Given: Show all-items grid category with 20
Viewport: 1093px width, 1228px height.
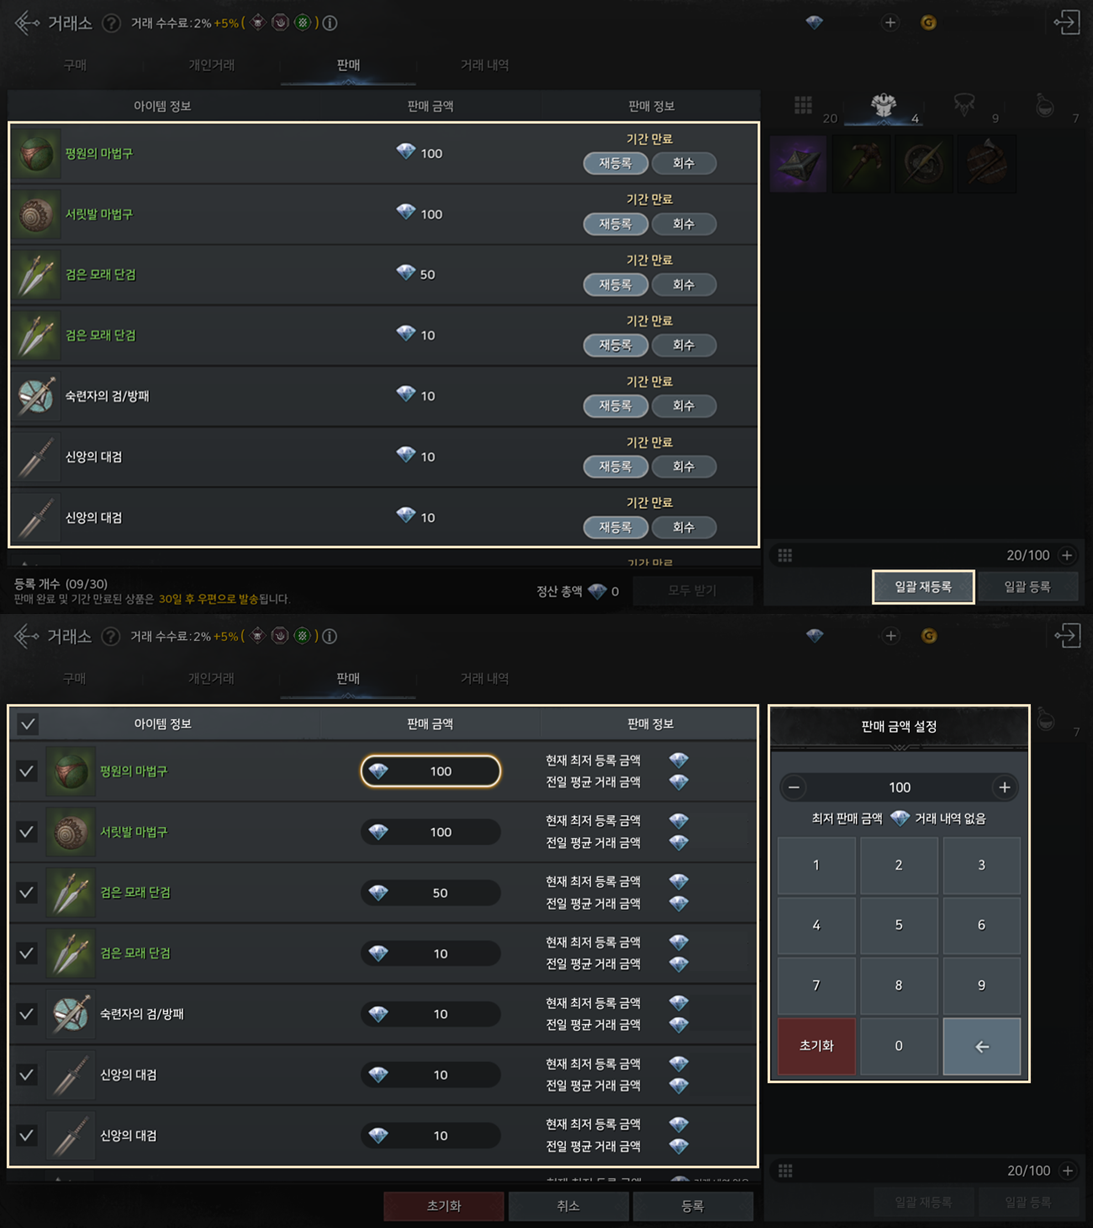Looking at the screenshot, I should tap(804, 107).
